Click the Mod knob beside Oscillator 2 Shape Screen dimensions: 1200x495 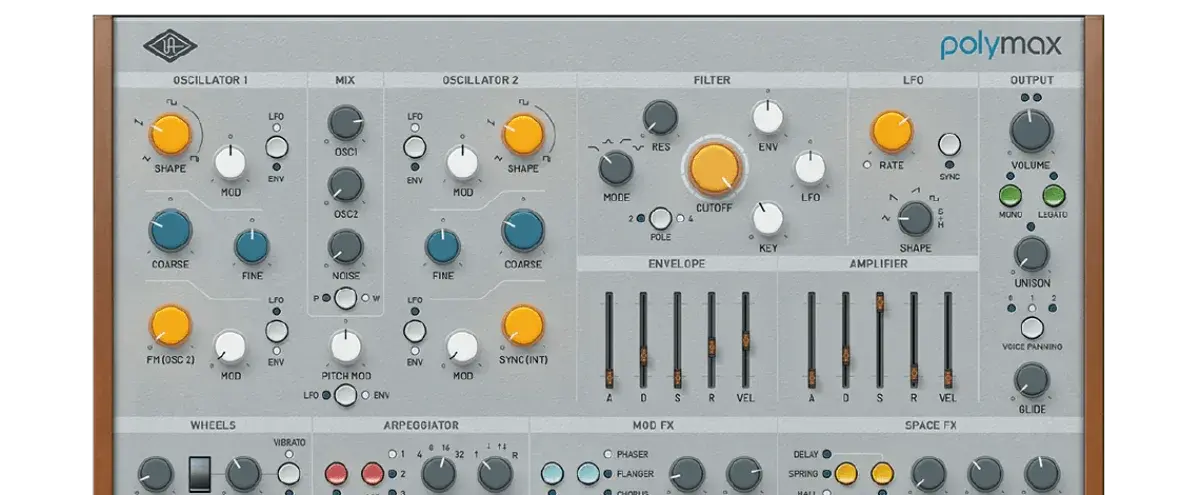[x=462, y=163]
